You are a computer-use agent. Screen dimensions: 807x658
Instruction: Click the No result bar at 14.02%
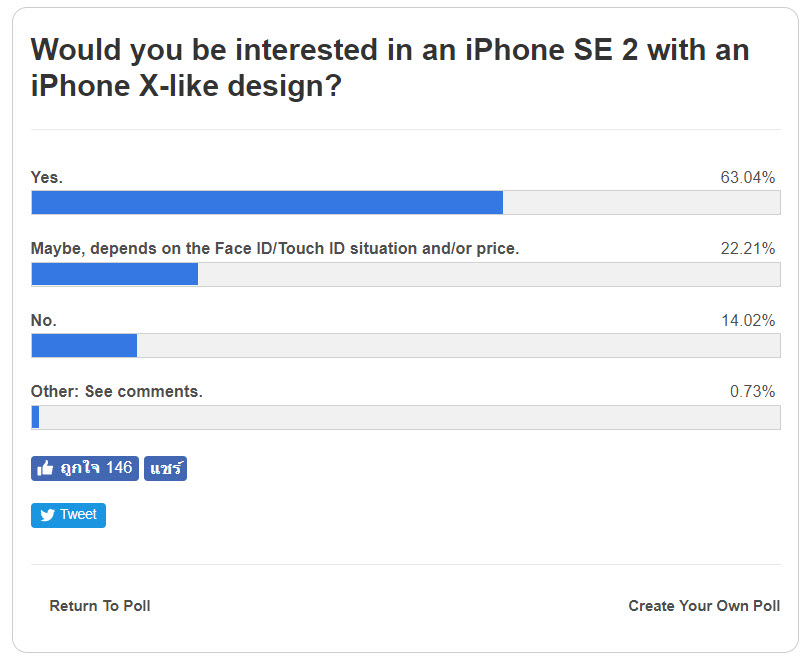[84, 345]
